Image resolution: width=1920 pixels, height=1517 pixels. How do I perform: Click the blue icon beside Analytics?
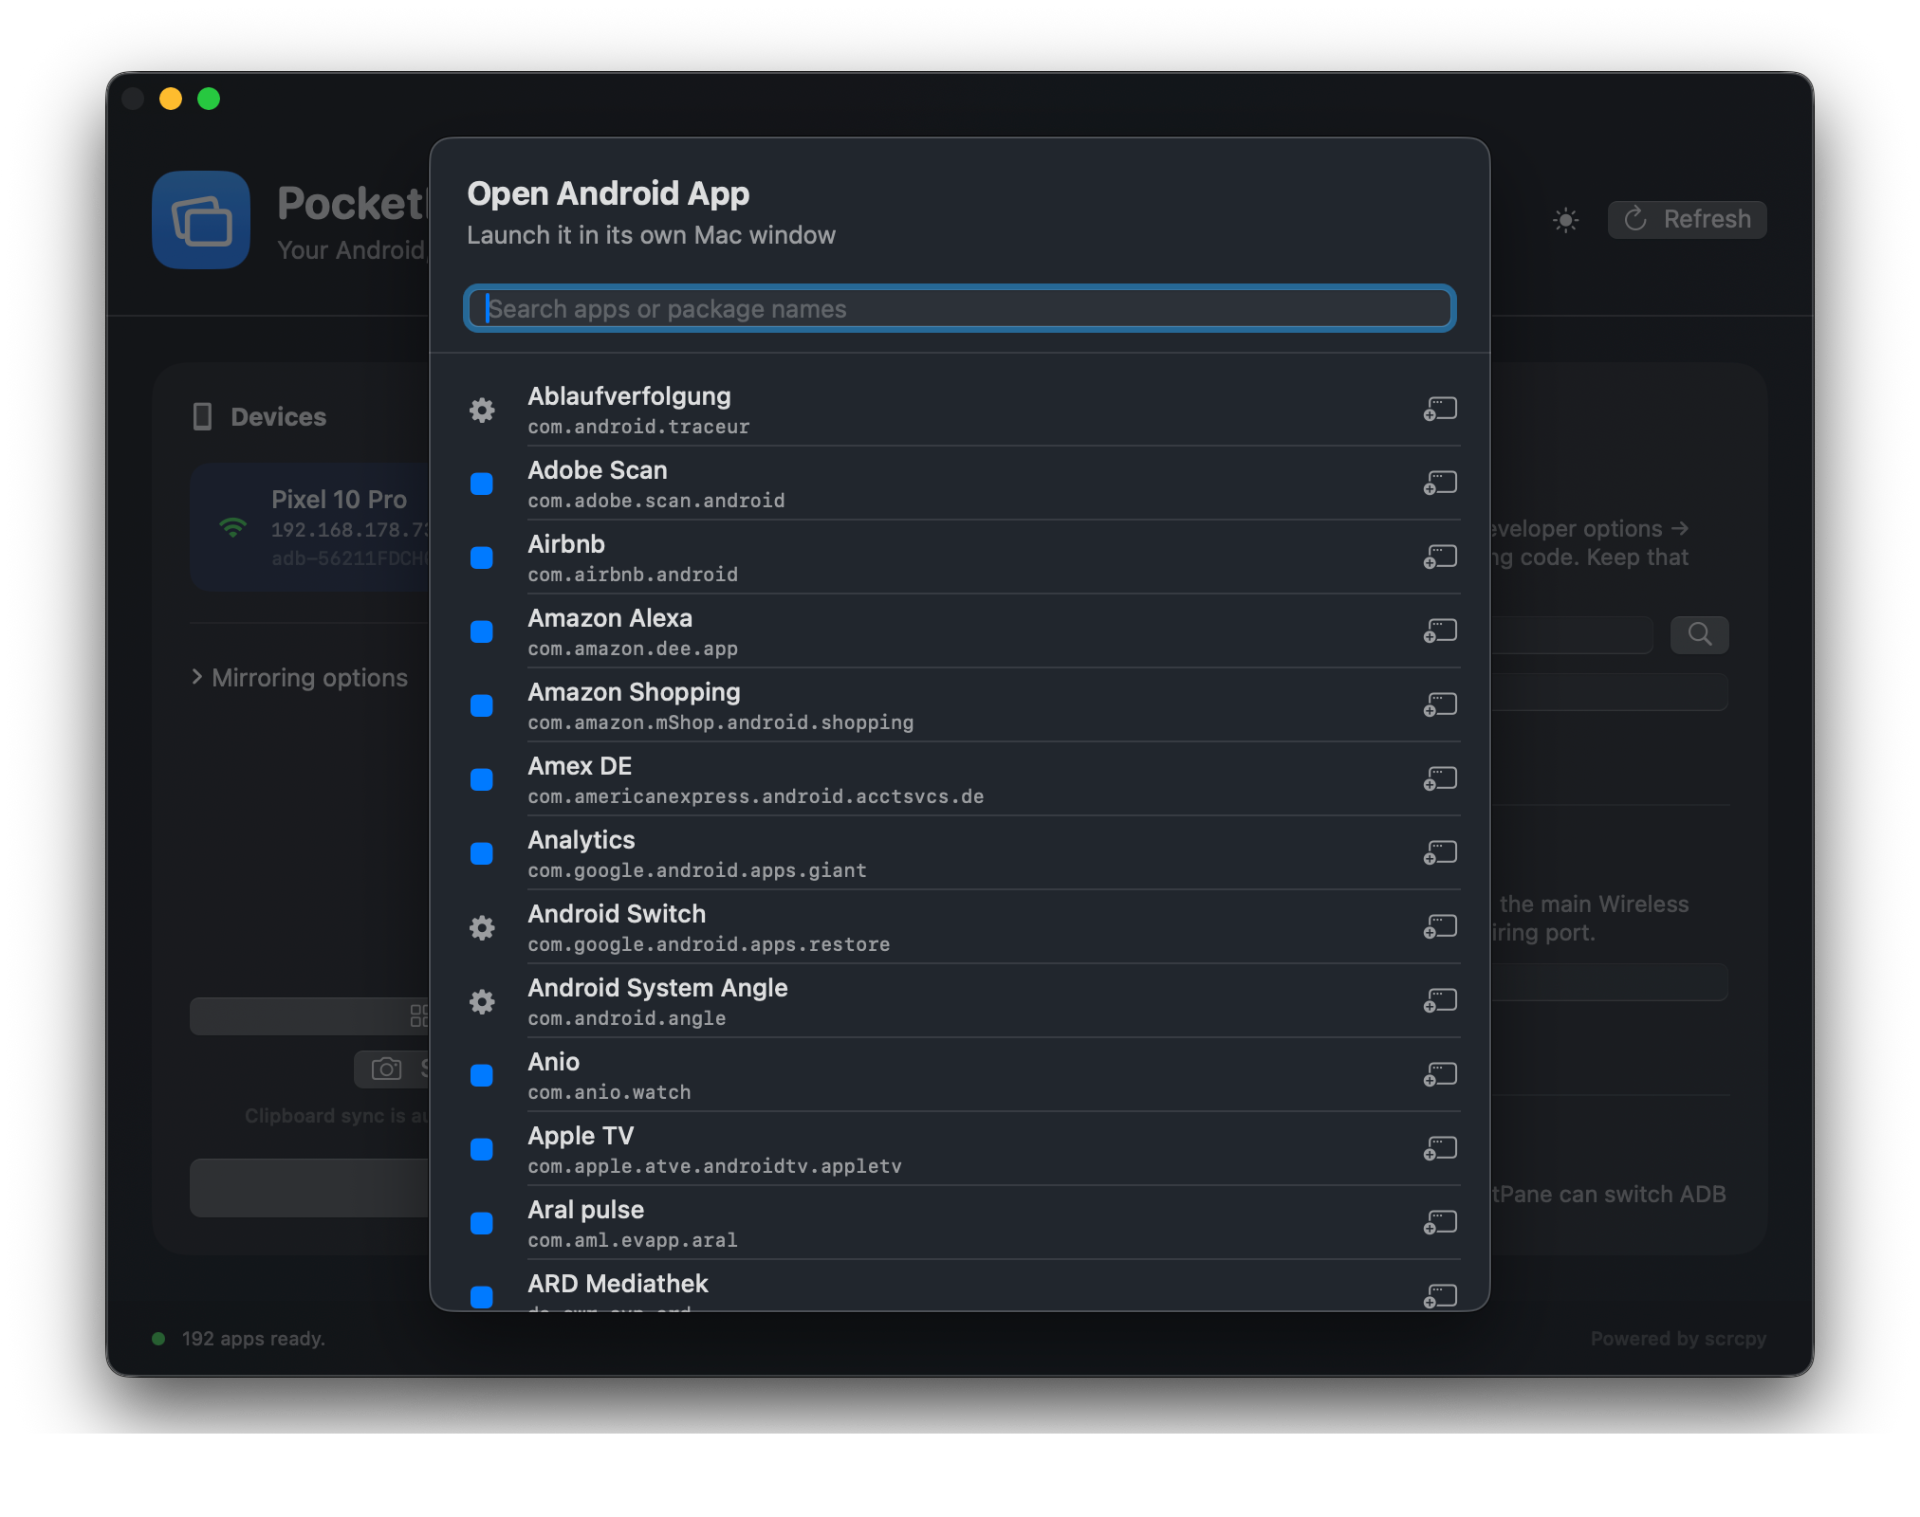coord(482,854)
